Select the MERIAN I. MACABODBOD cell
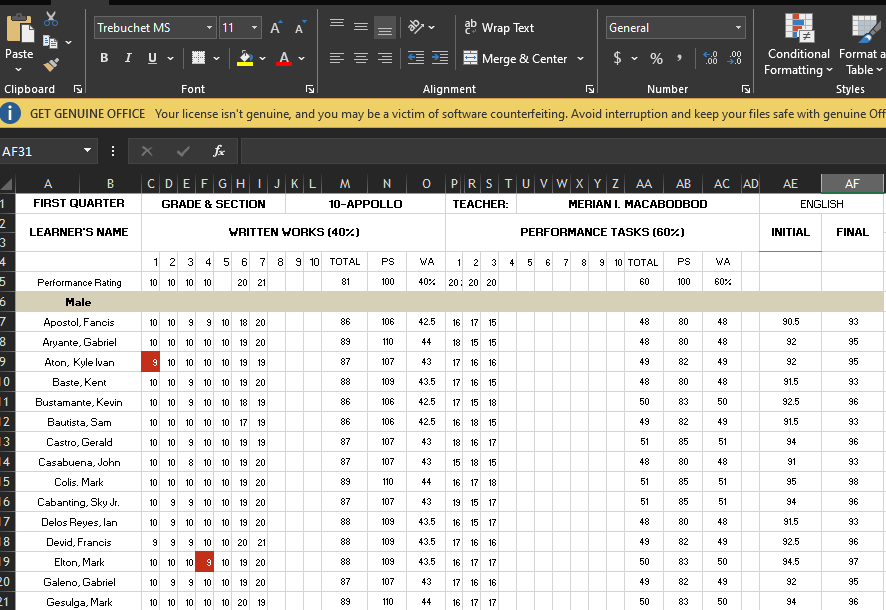 pyautogui.click(x=637, y=204)
